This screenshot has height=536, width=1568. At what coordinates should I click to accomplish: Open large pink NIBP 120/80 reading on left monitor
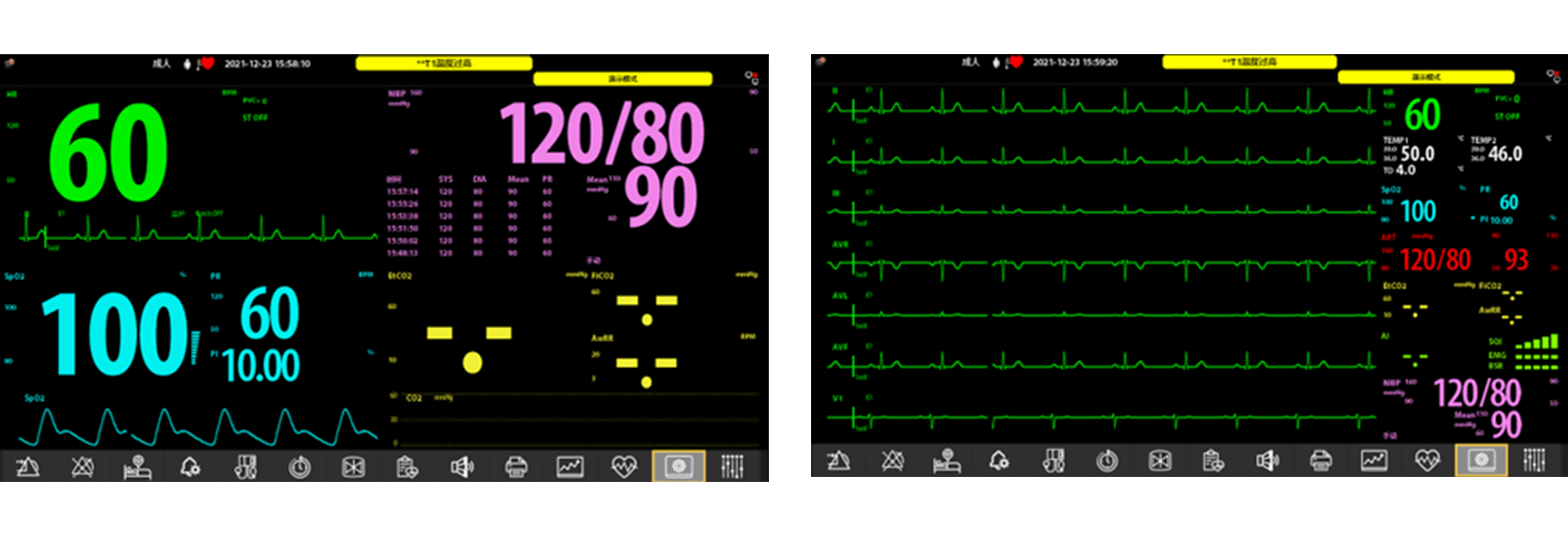point(600,133)
